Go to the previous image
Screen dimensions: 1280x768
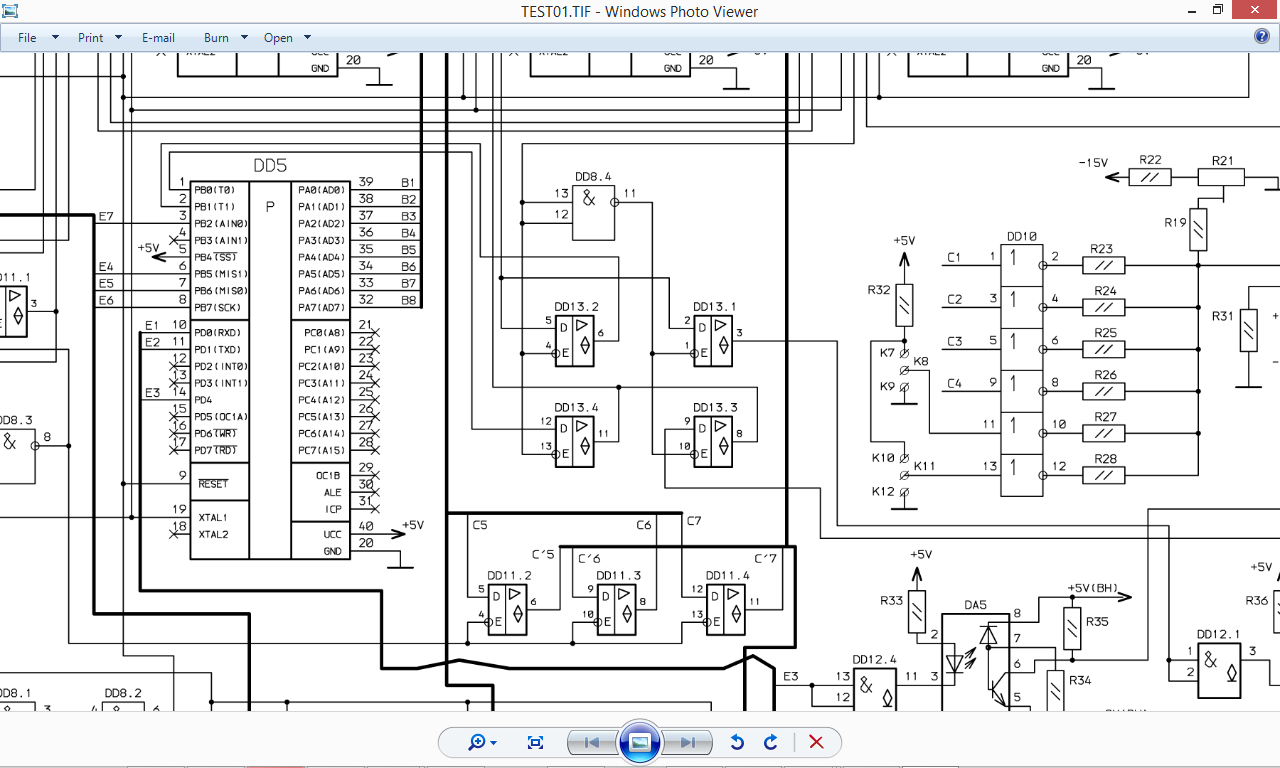point(592,742)
